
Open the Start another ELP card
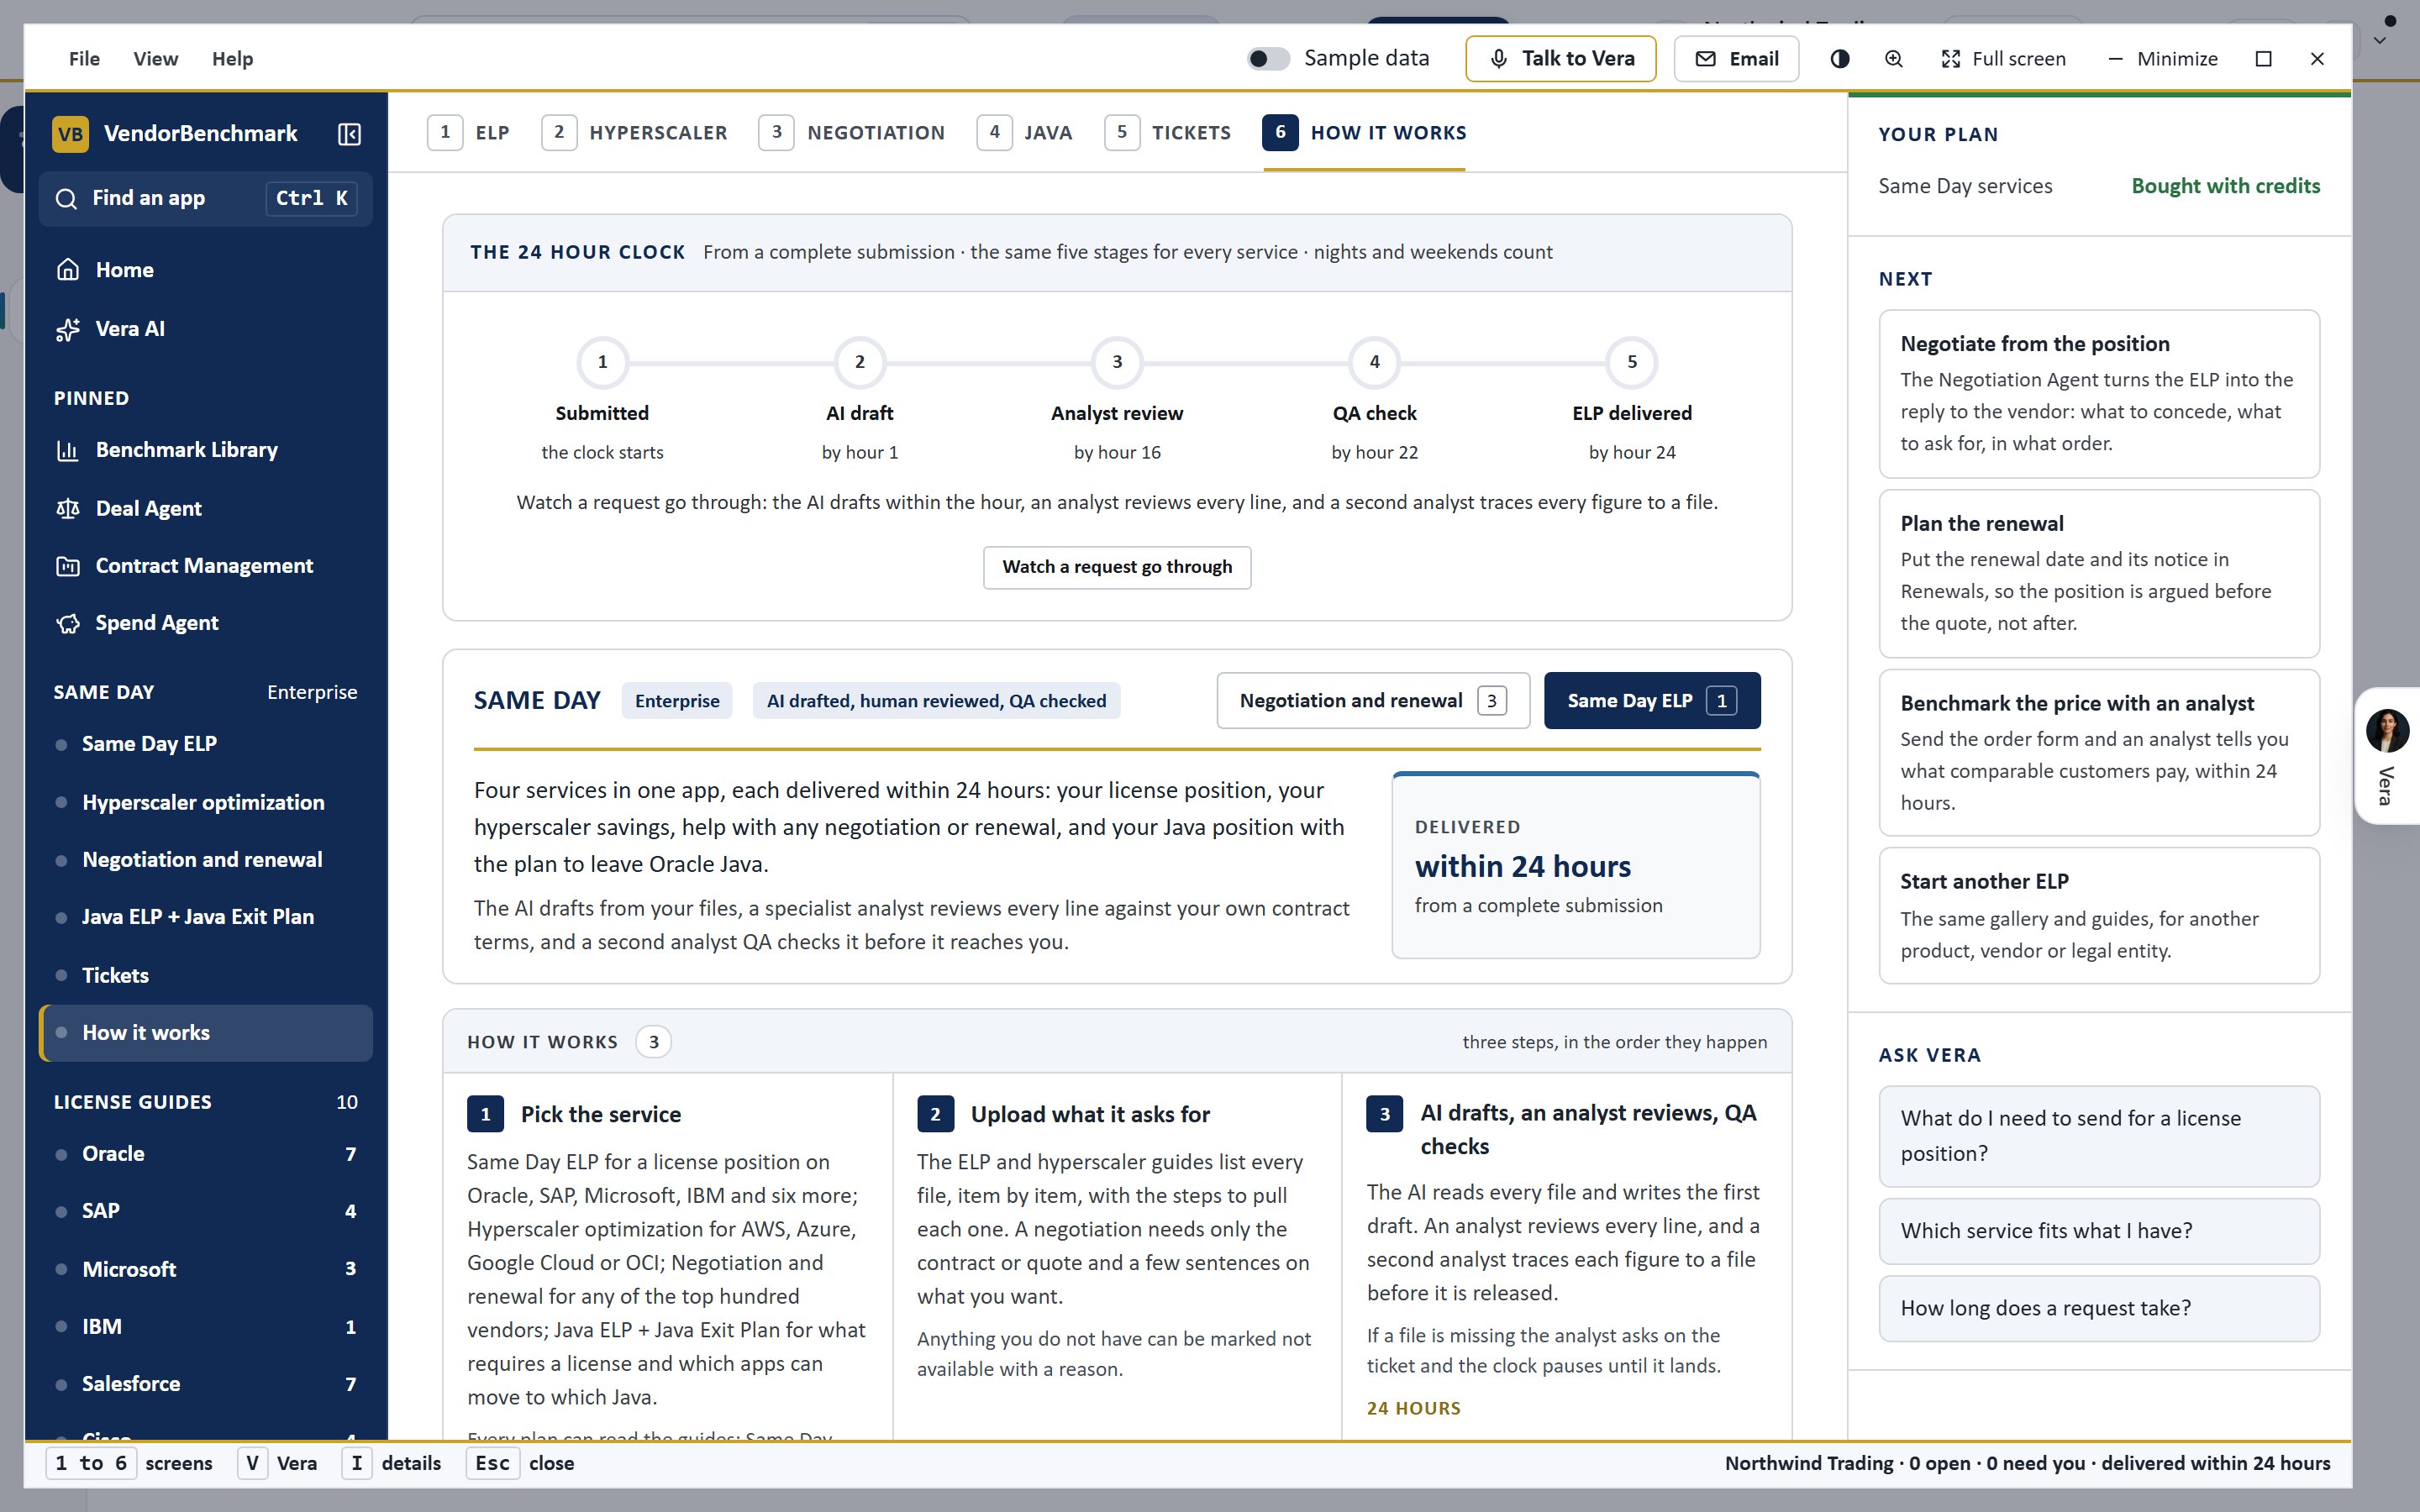(2099, 916)
